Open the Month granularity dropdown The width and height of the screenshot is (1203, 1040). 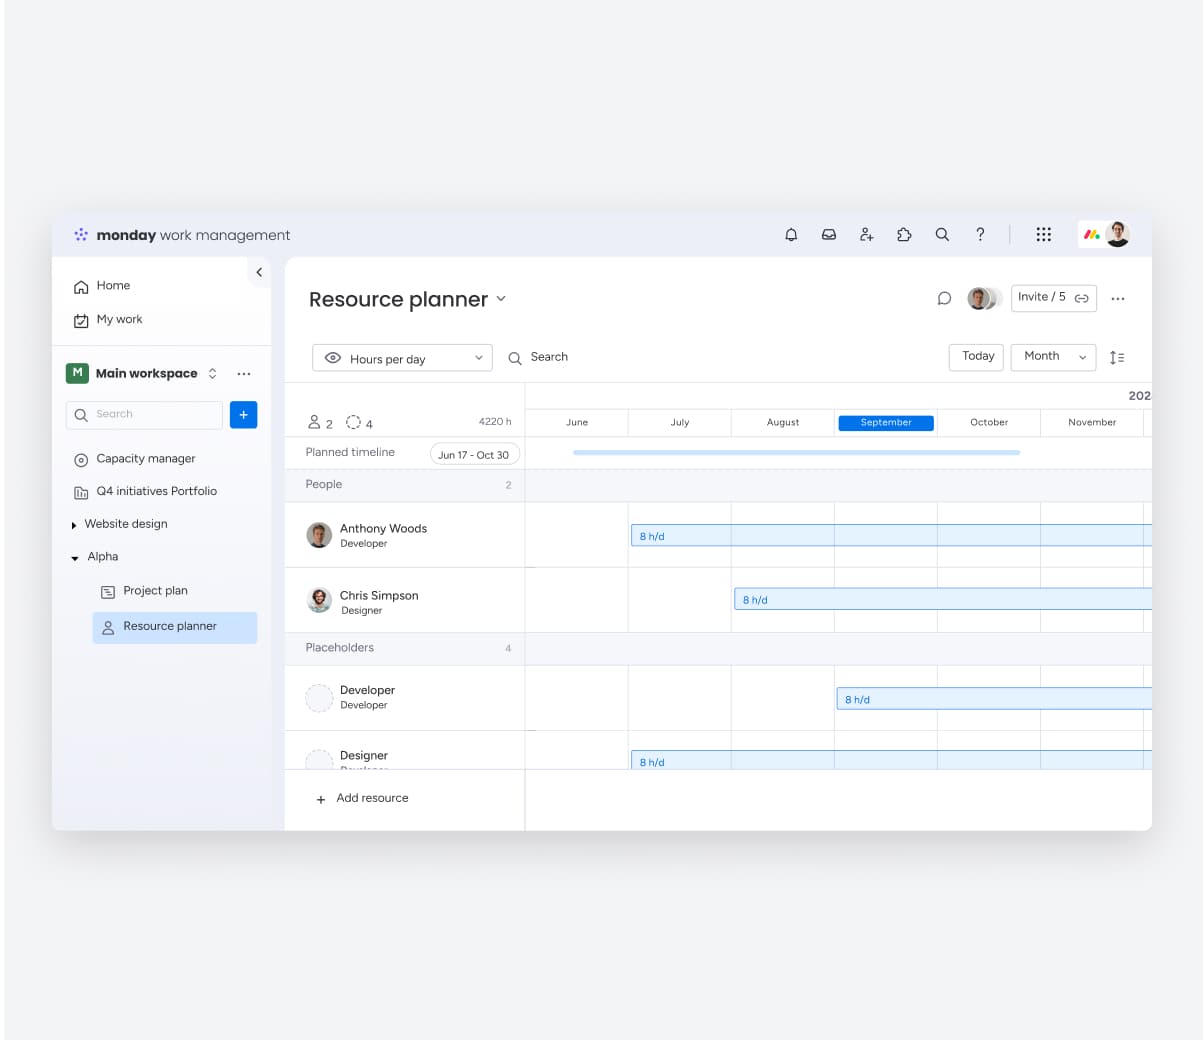[x=1052, y=357]
